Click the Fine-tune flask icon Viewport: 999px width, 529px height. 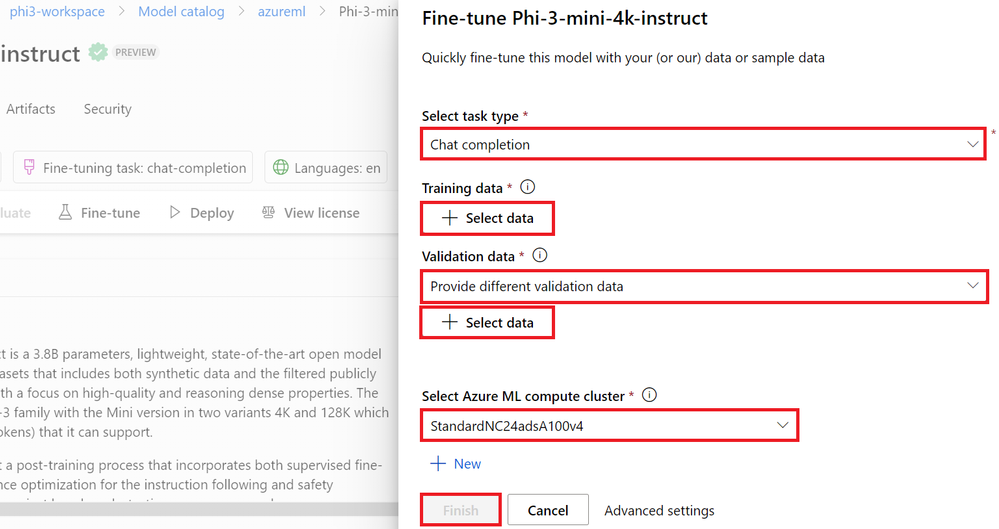click(66, 212)
